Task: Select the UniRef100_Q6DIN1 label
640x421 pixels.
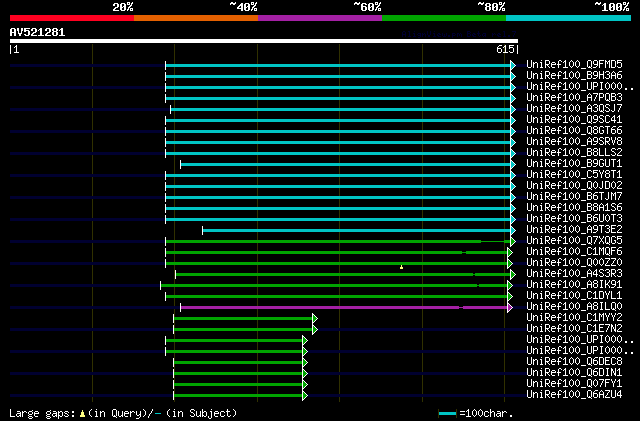Action: 574,373
